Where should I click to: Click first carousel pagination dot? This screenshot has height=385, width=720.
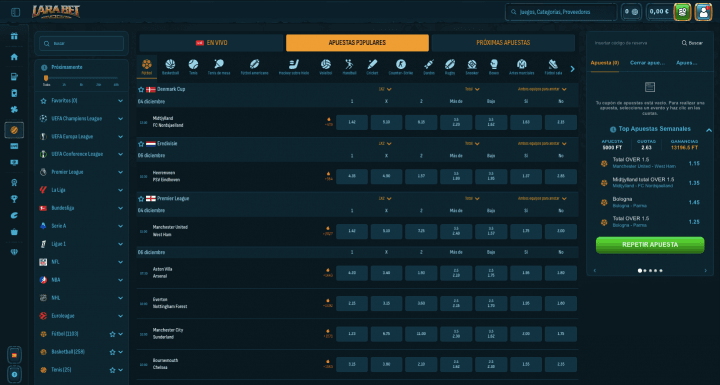point(640,271)
